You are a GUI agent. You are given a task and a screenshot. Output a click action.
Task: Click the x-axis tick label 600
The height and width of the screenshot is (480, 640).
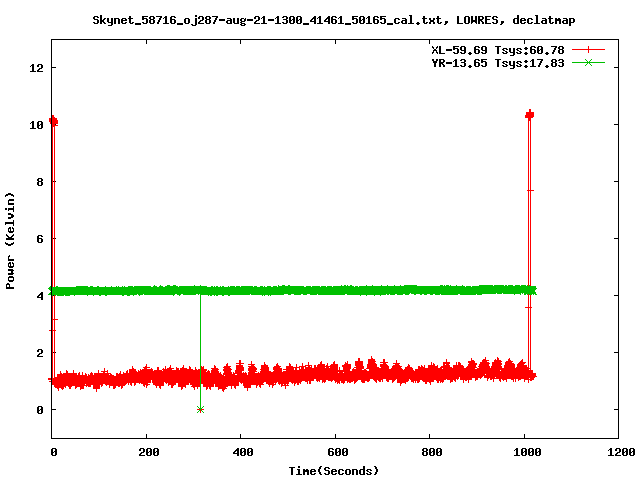[x=338, y=452]
